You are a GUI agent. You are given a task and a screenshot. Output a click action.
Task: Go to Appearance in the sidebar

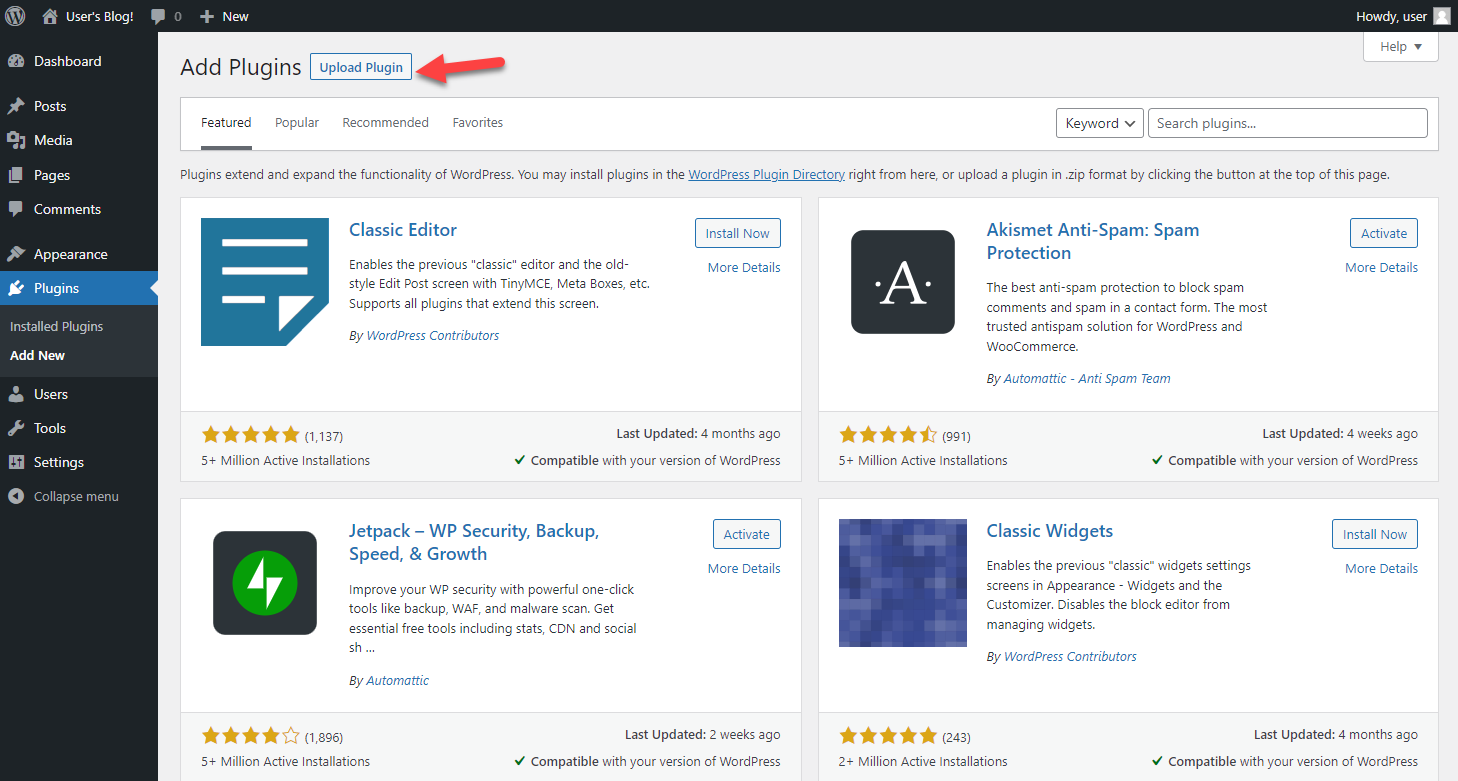coord(70,254)
